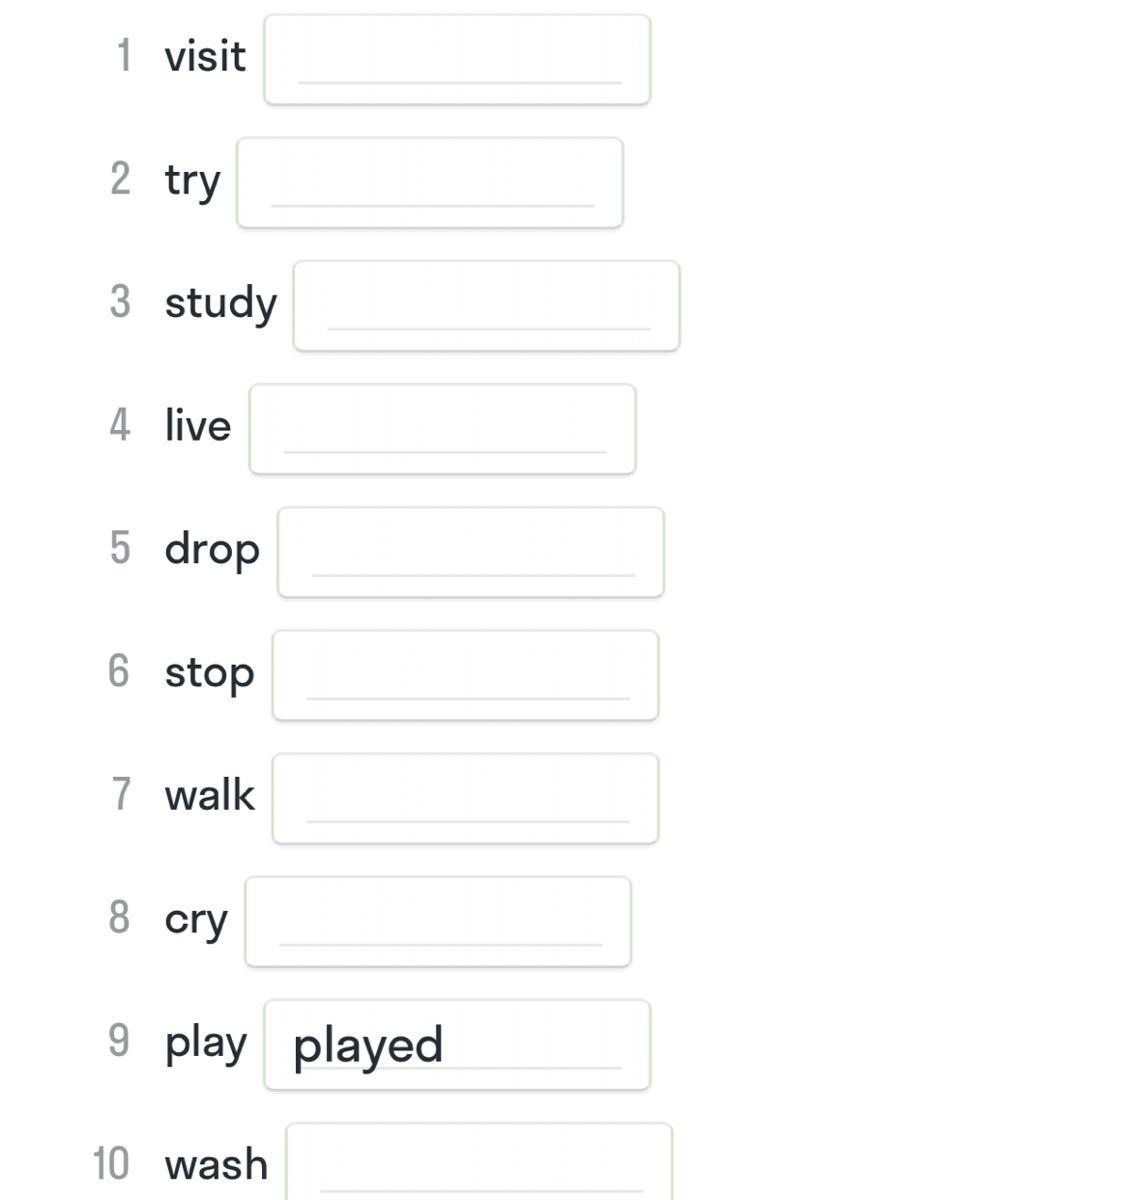The width and height of the screenshot is (1134, 1200).
Task: Click the input box beside "cry"
Action: pyautogui.click(x=438, y=921)
